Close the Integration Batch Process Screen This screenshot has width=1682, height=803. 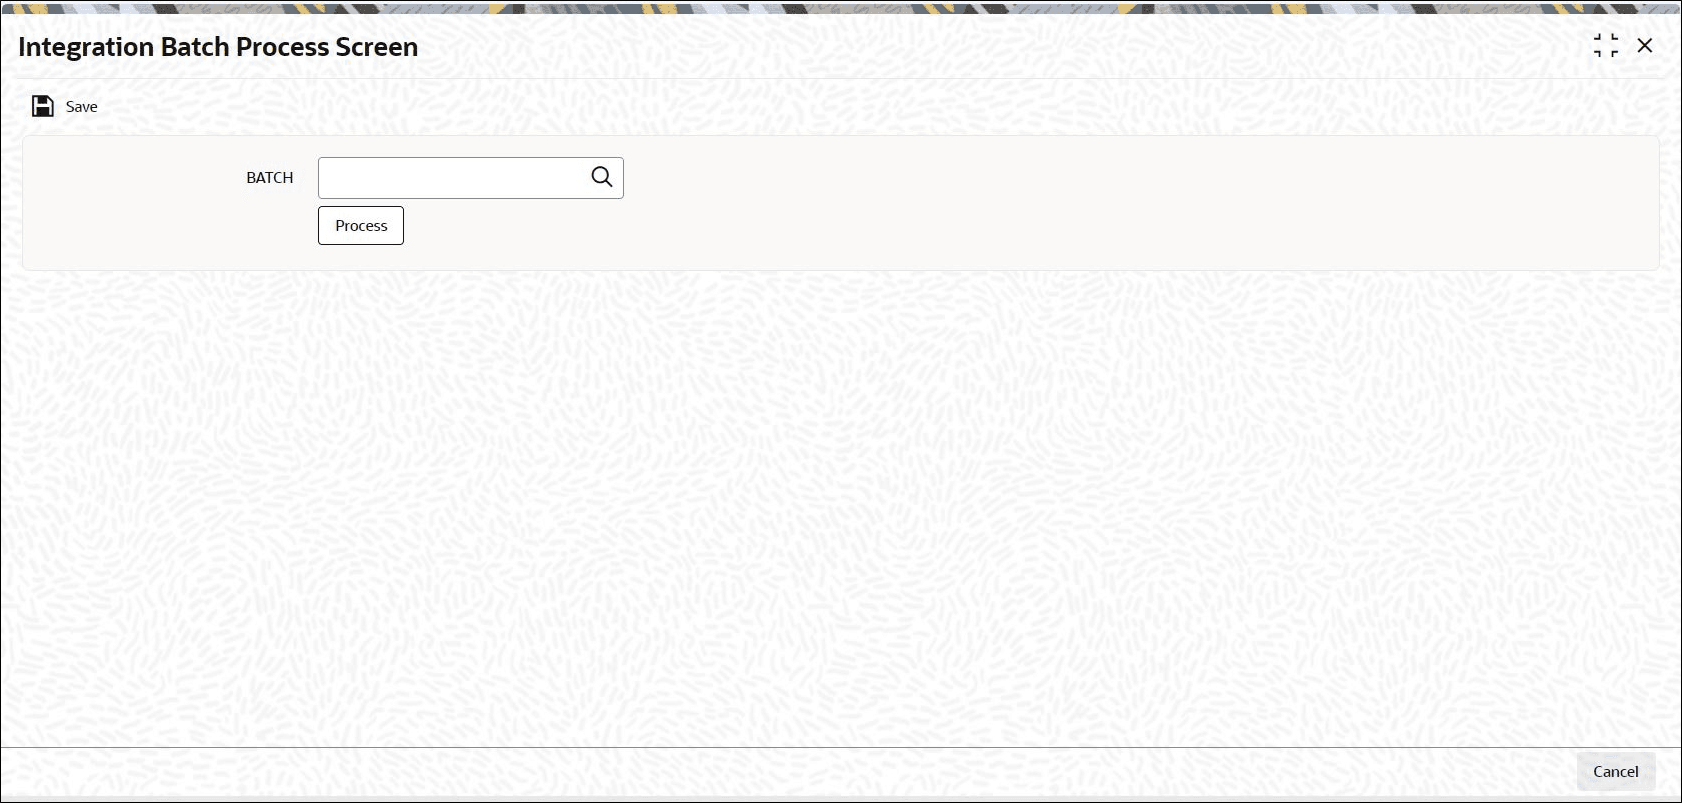[1645, 46]
